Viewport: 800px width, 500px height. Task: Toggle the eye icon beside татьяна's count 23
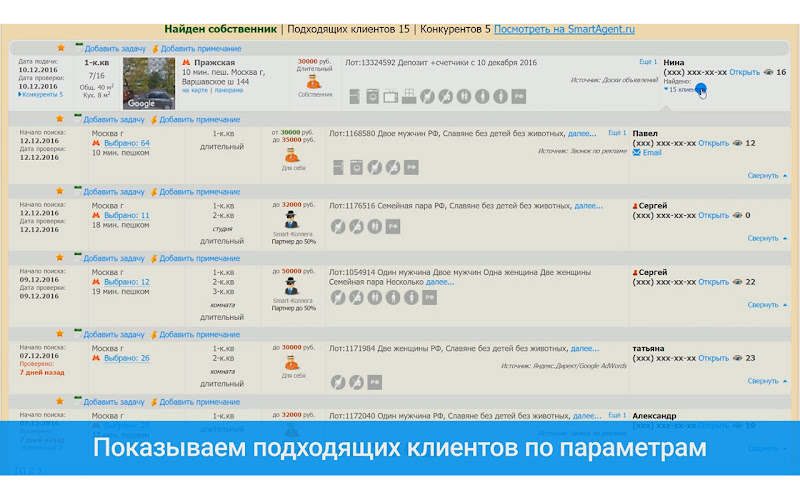tap(737, 358)
